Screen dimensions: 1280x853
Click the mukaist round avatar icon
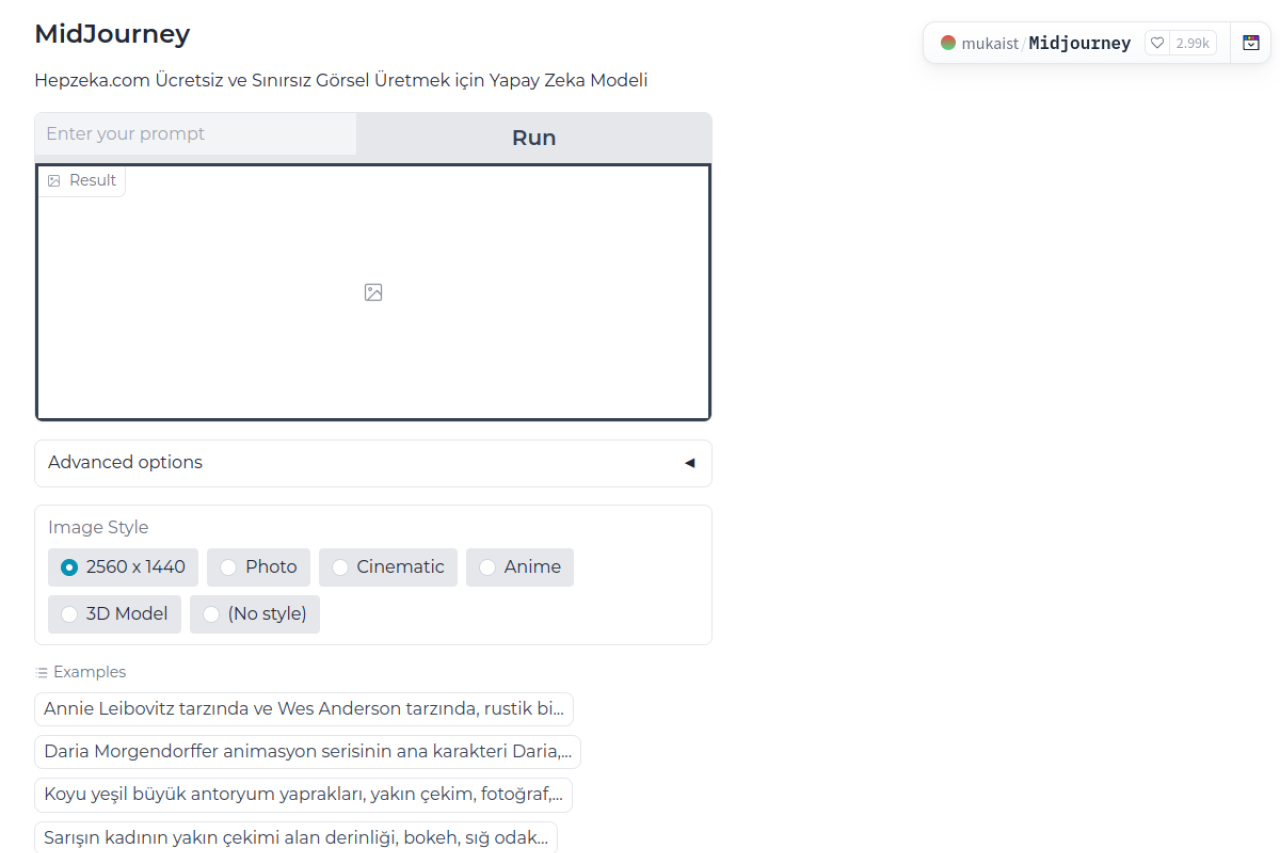tap(948, 43)
